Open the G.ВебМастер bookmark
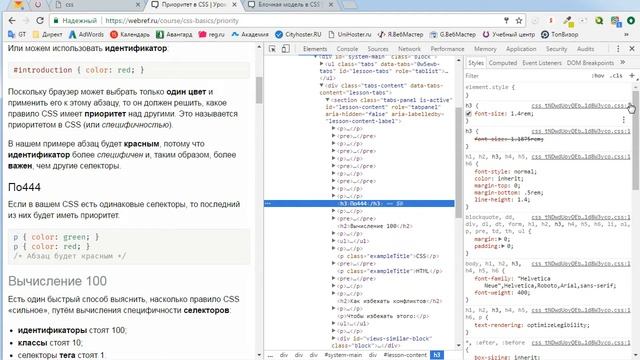Screen dimensions: 640x360 [453, 34]
